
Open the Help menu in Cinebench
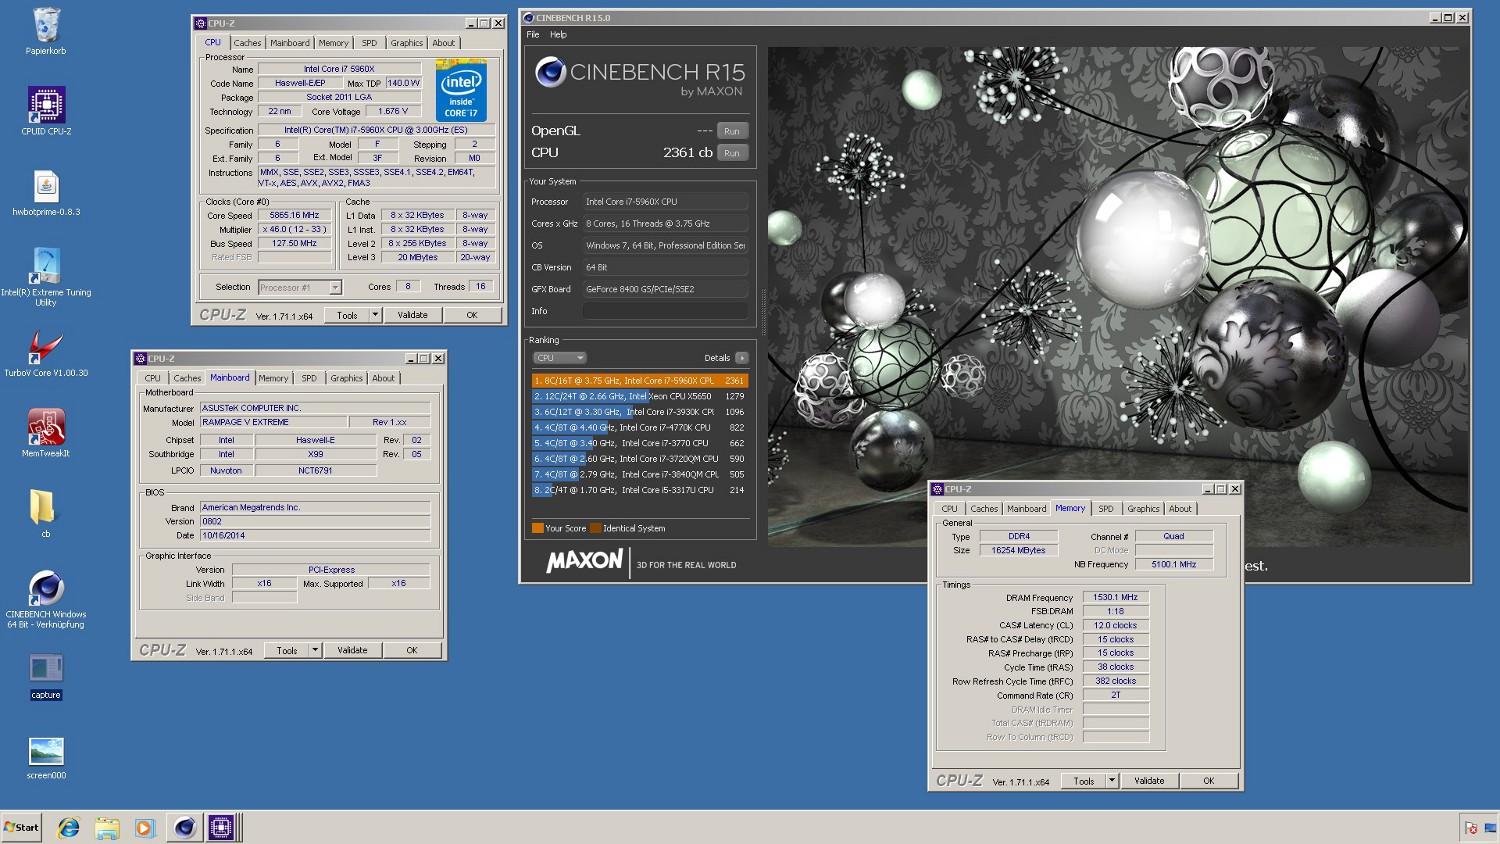coord(558,35)
